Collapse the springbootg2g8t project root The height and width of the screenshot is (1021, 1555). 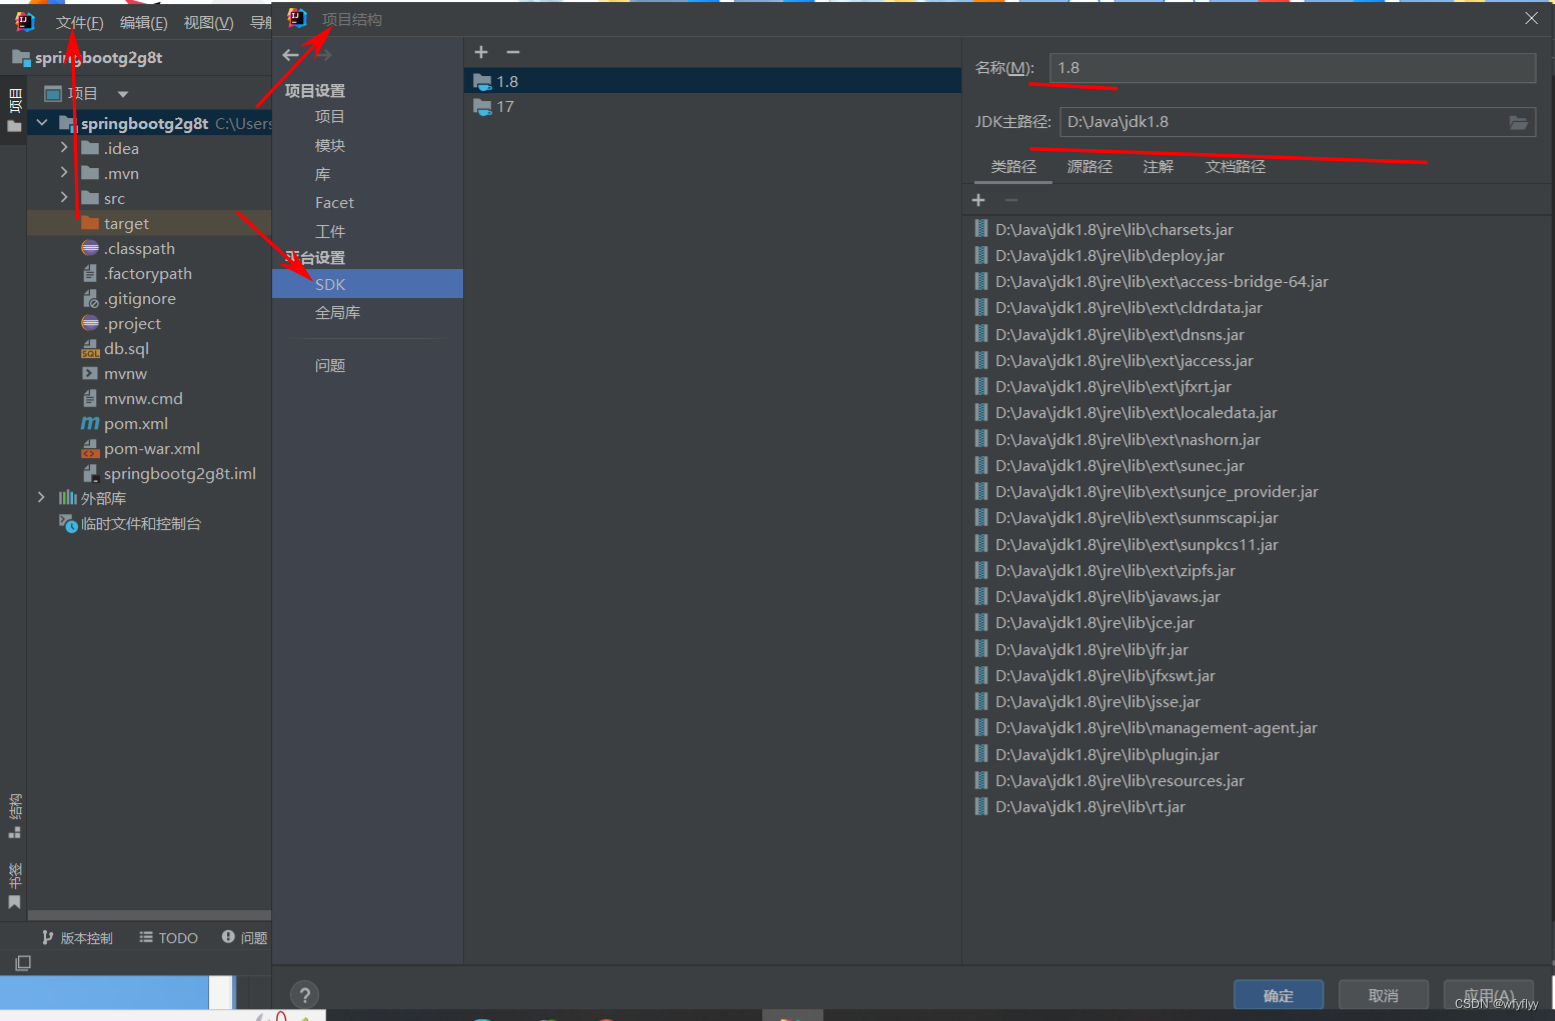coord(42,123)
